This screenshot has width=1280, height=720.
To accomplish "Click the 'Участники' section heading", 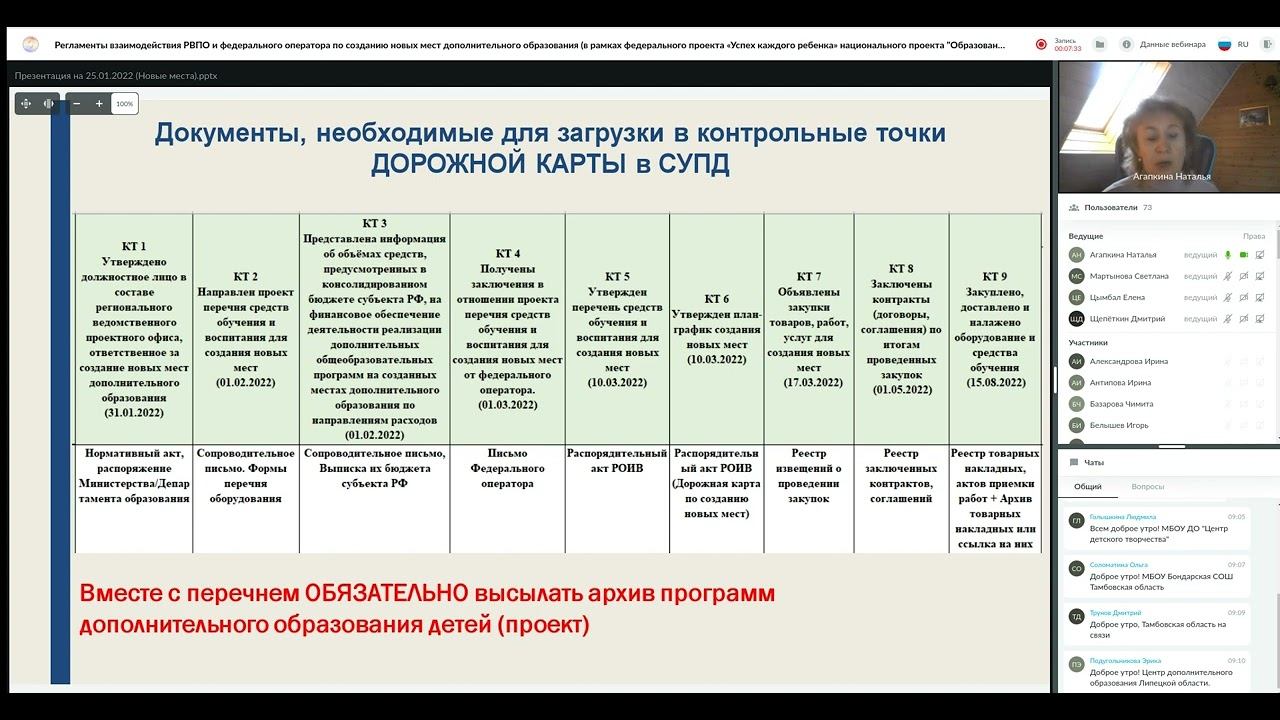I will click(1088, 342).
